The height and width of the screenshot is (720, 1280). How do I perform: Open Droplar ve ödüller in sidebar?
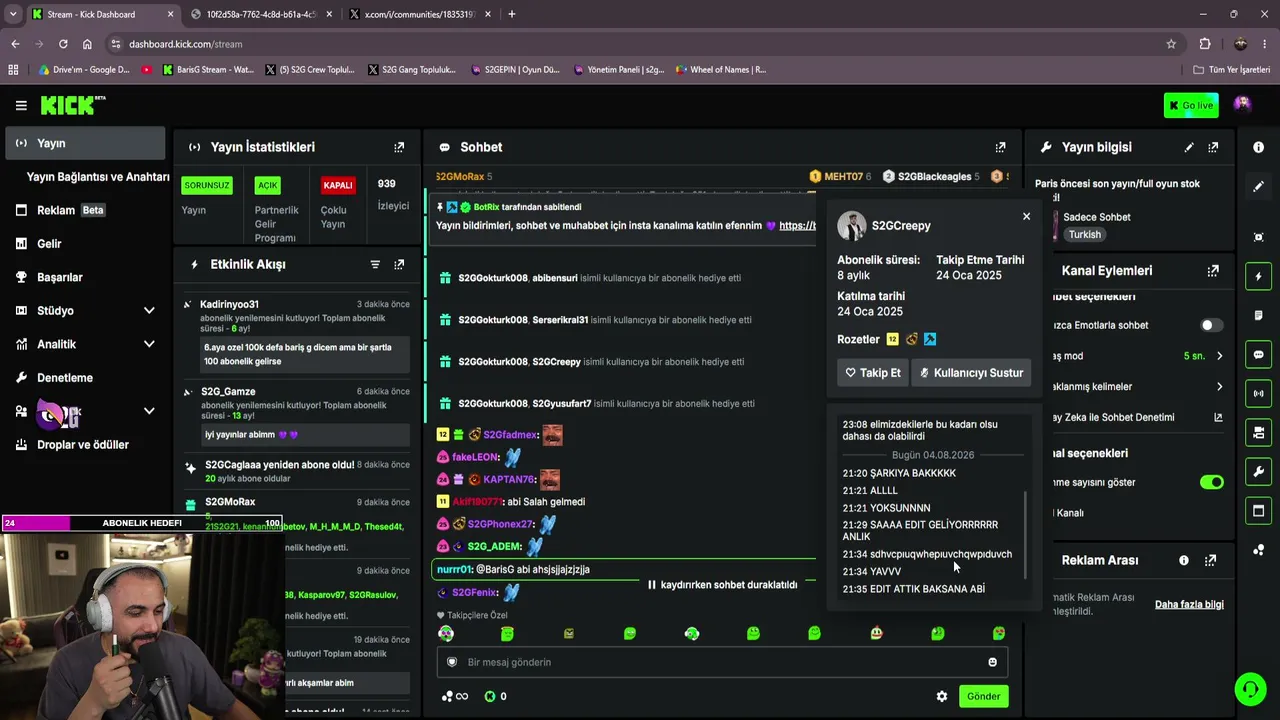[x=85, y=444]
